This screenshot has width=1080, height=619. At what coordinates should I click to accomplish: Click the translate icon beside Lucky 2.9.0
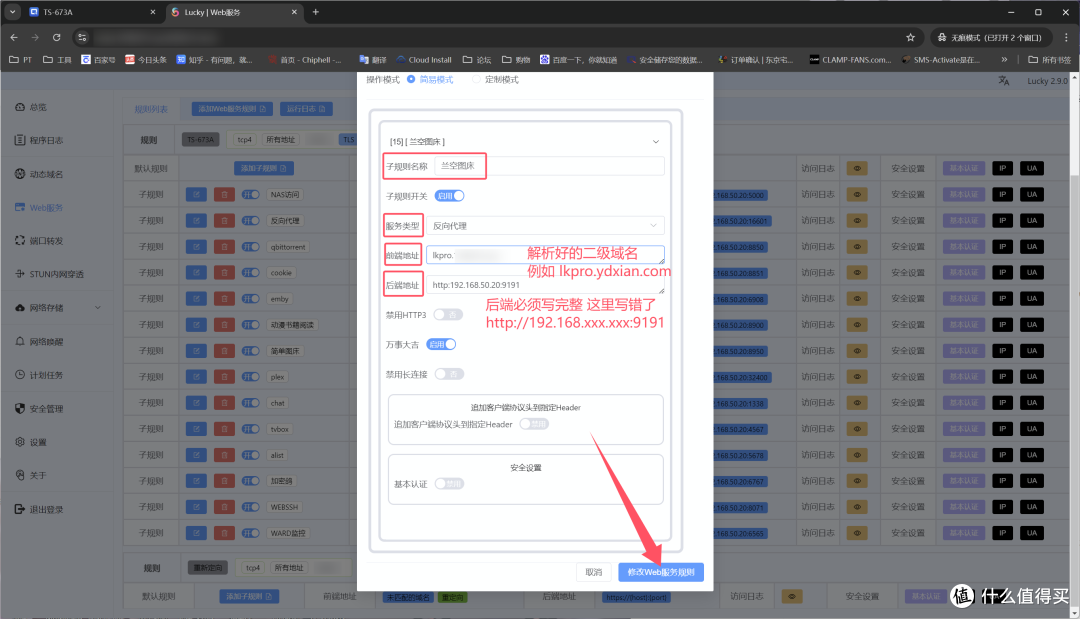(1004, 81)
